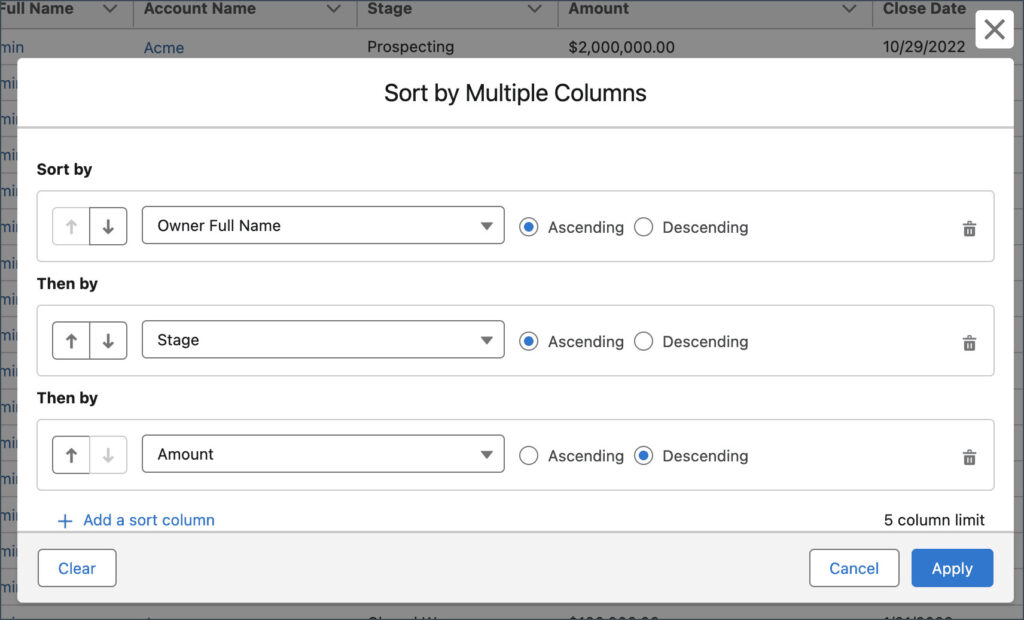Select Descending for Owner Full Name
The image size is (1024, 620).
point(644,227)
